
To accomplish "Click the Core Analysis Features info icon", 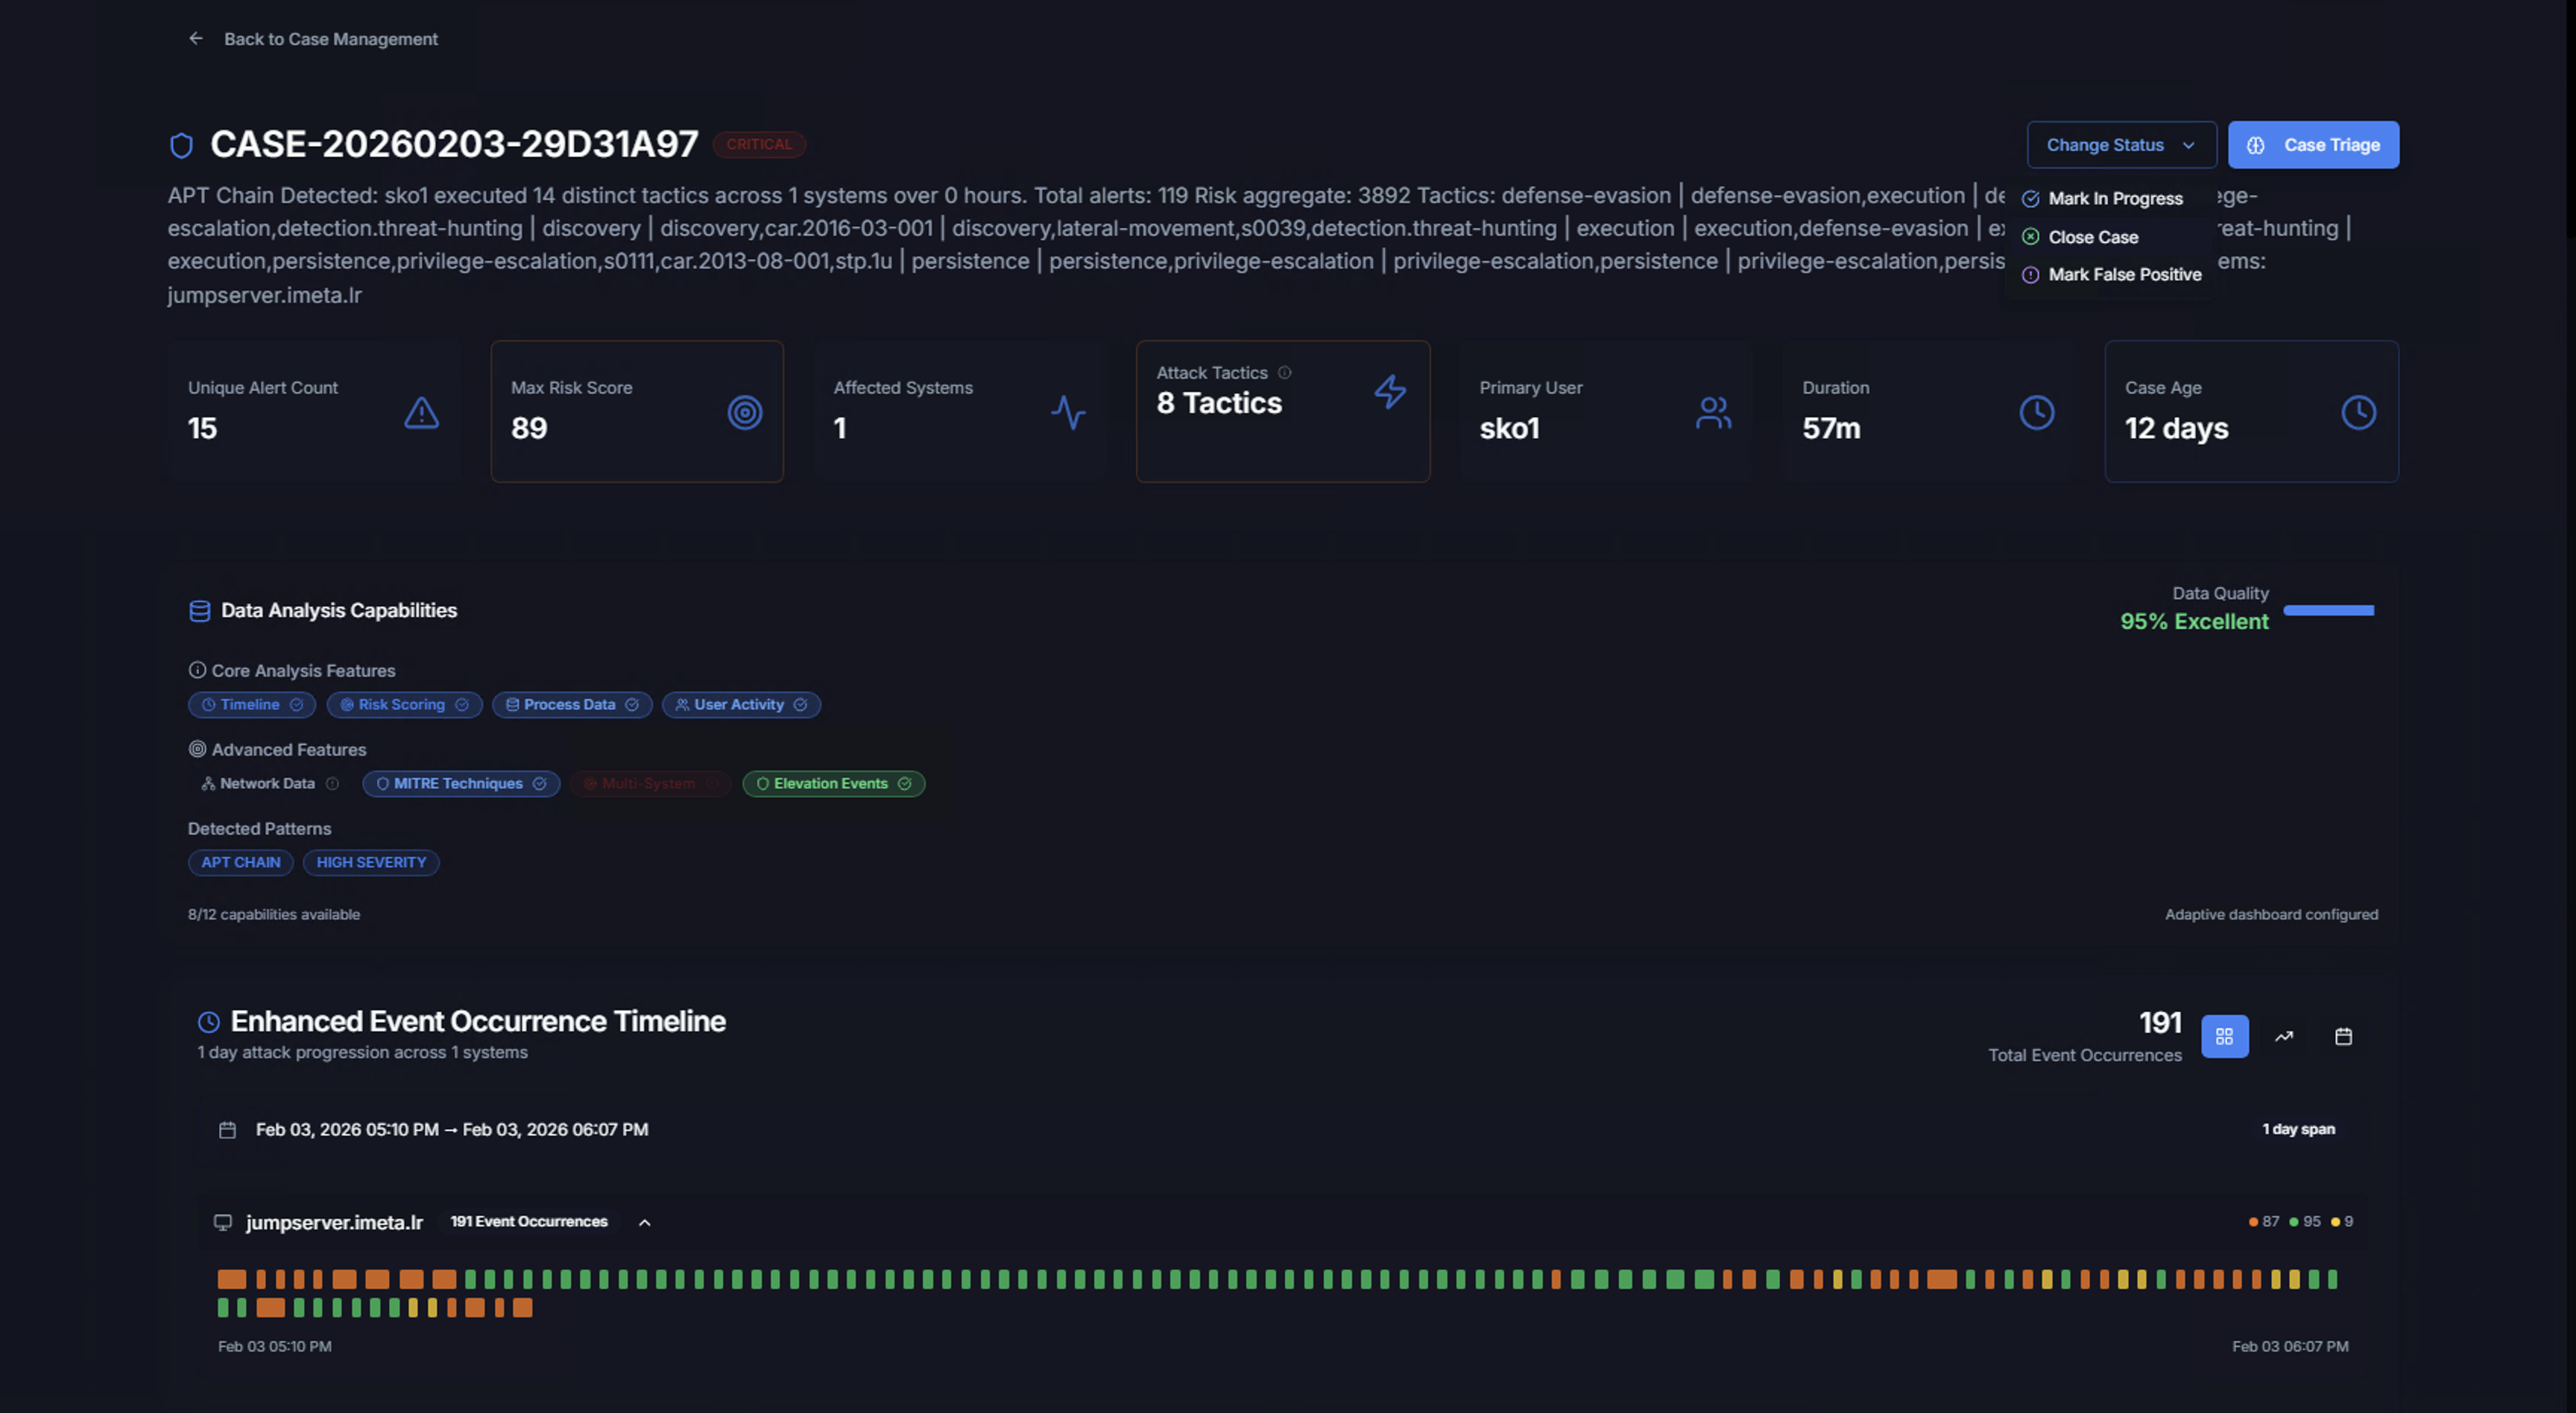I will [197, 670].
